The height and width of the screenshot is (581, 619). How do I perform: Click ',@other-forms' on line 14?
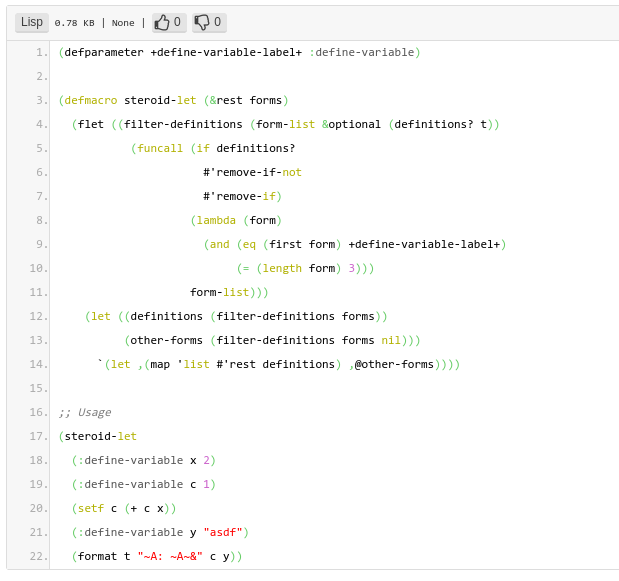(391, 364)
